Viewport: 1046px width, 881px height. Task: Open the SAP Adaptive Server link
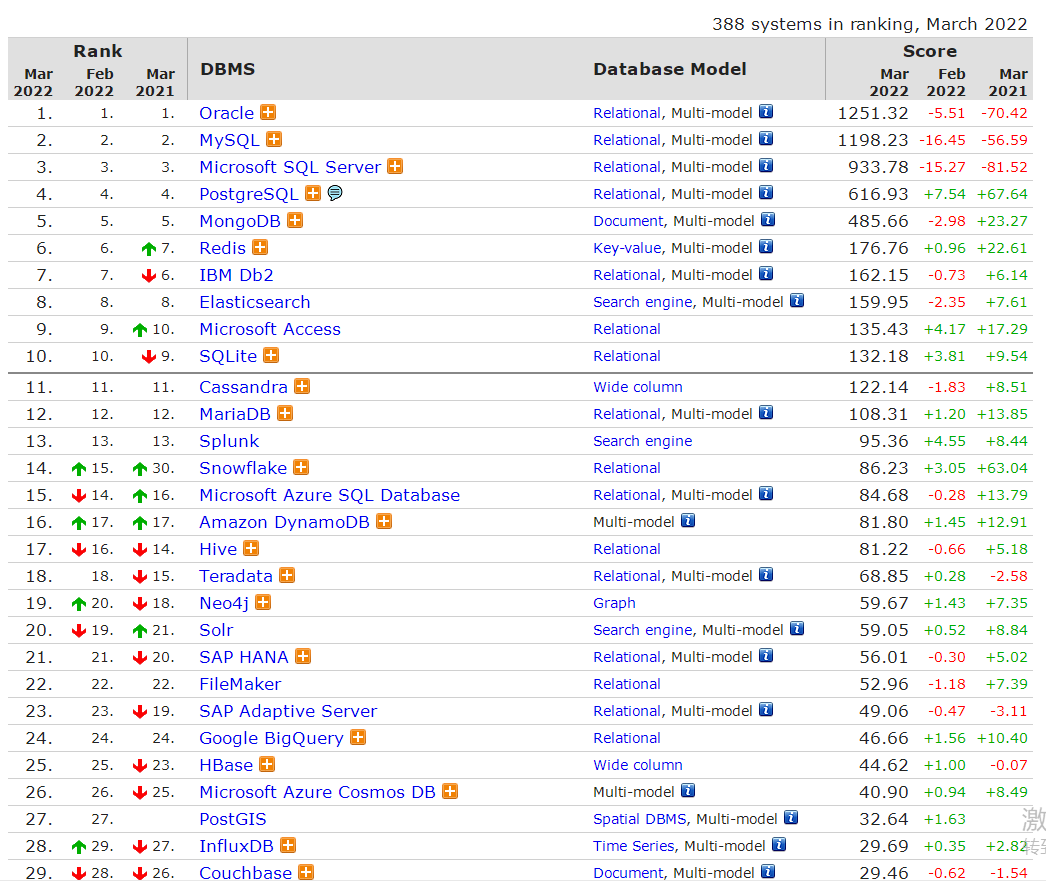click(x=288, y=712)
